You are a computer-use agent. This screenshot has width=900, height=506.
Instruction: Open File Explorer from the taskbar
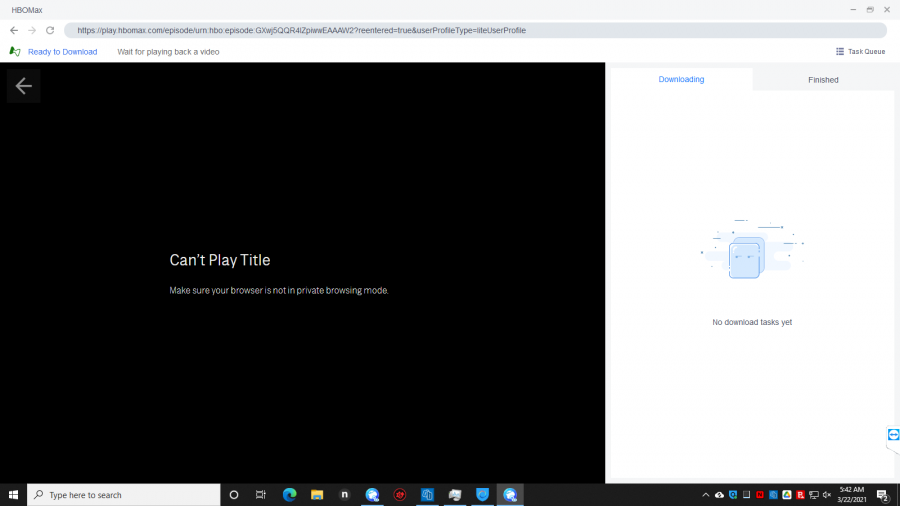(317, 495)
